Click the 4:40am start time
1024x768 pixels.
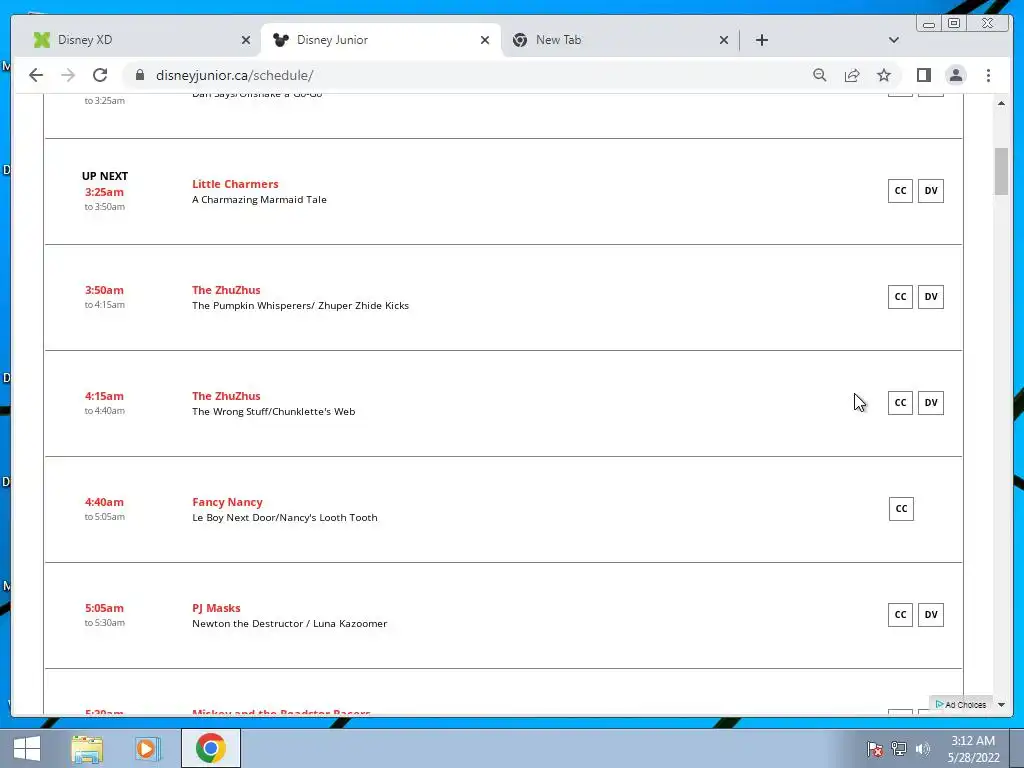[104, 502]
